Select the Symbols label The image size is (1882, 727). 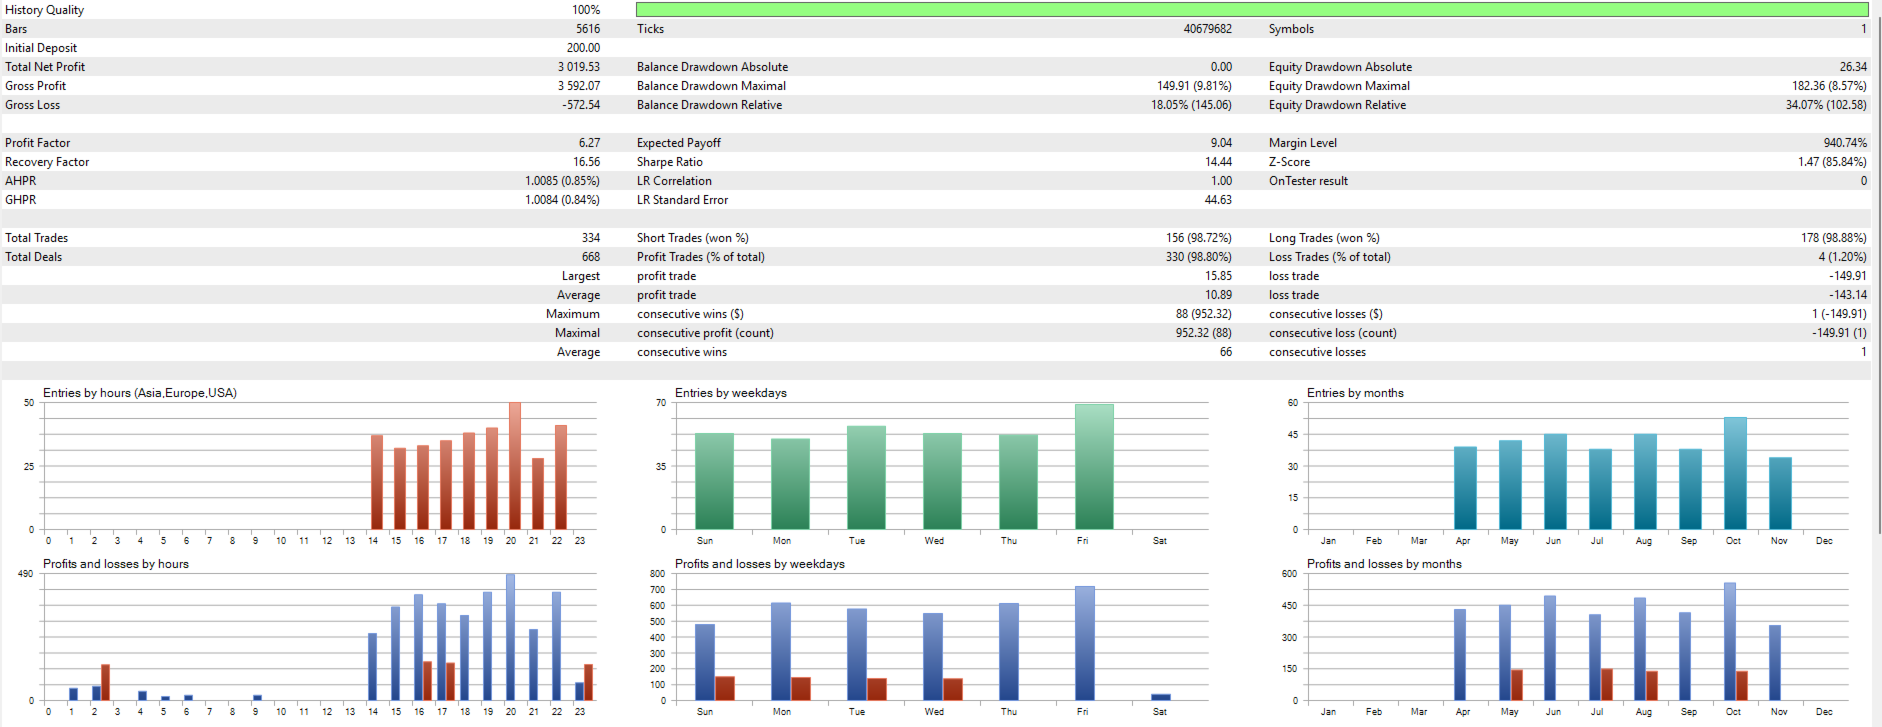1291,29
